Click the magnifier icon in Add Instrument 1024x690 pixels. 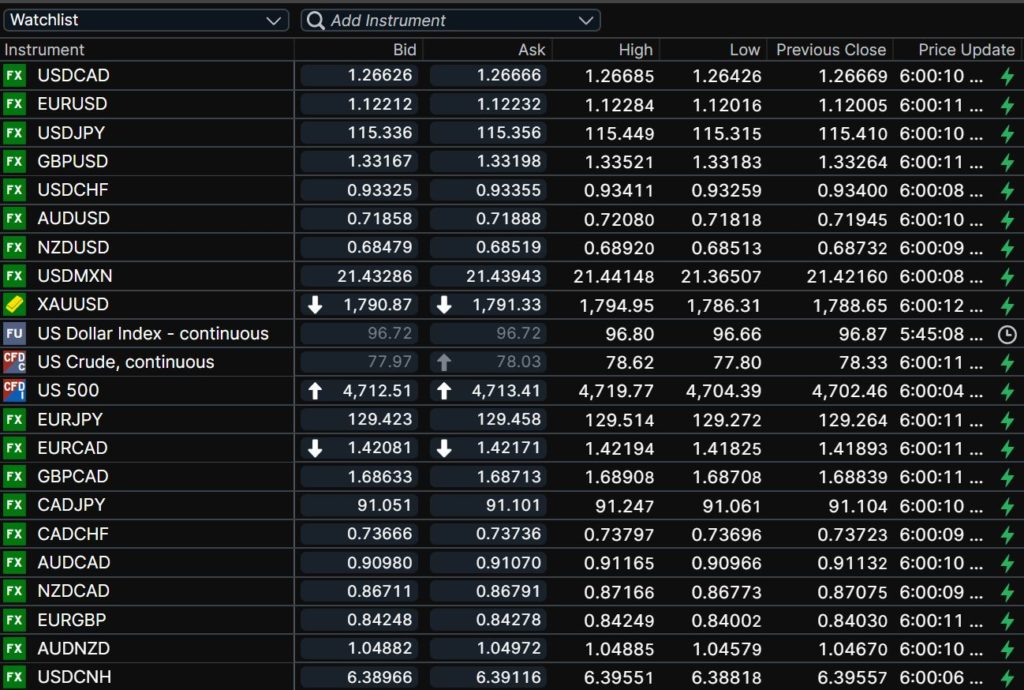315,21
